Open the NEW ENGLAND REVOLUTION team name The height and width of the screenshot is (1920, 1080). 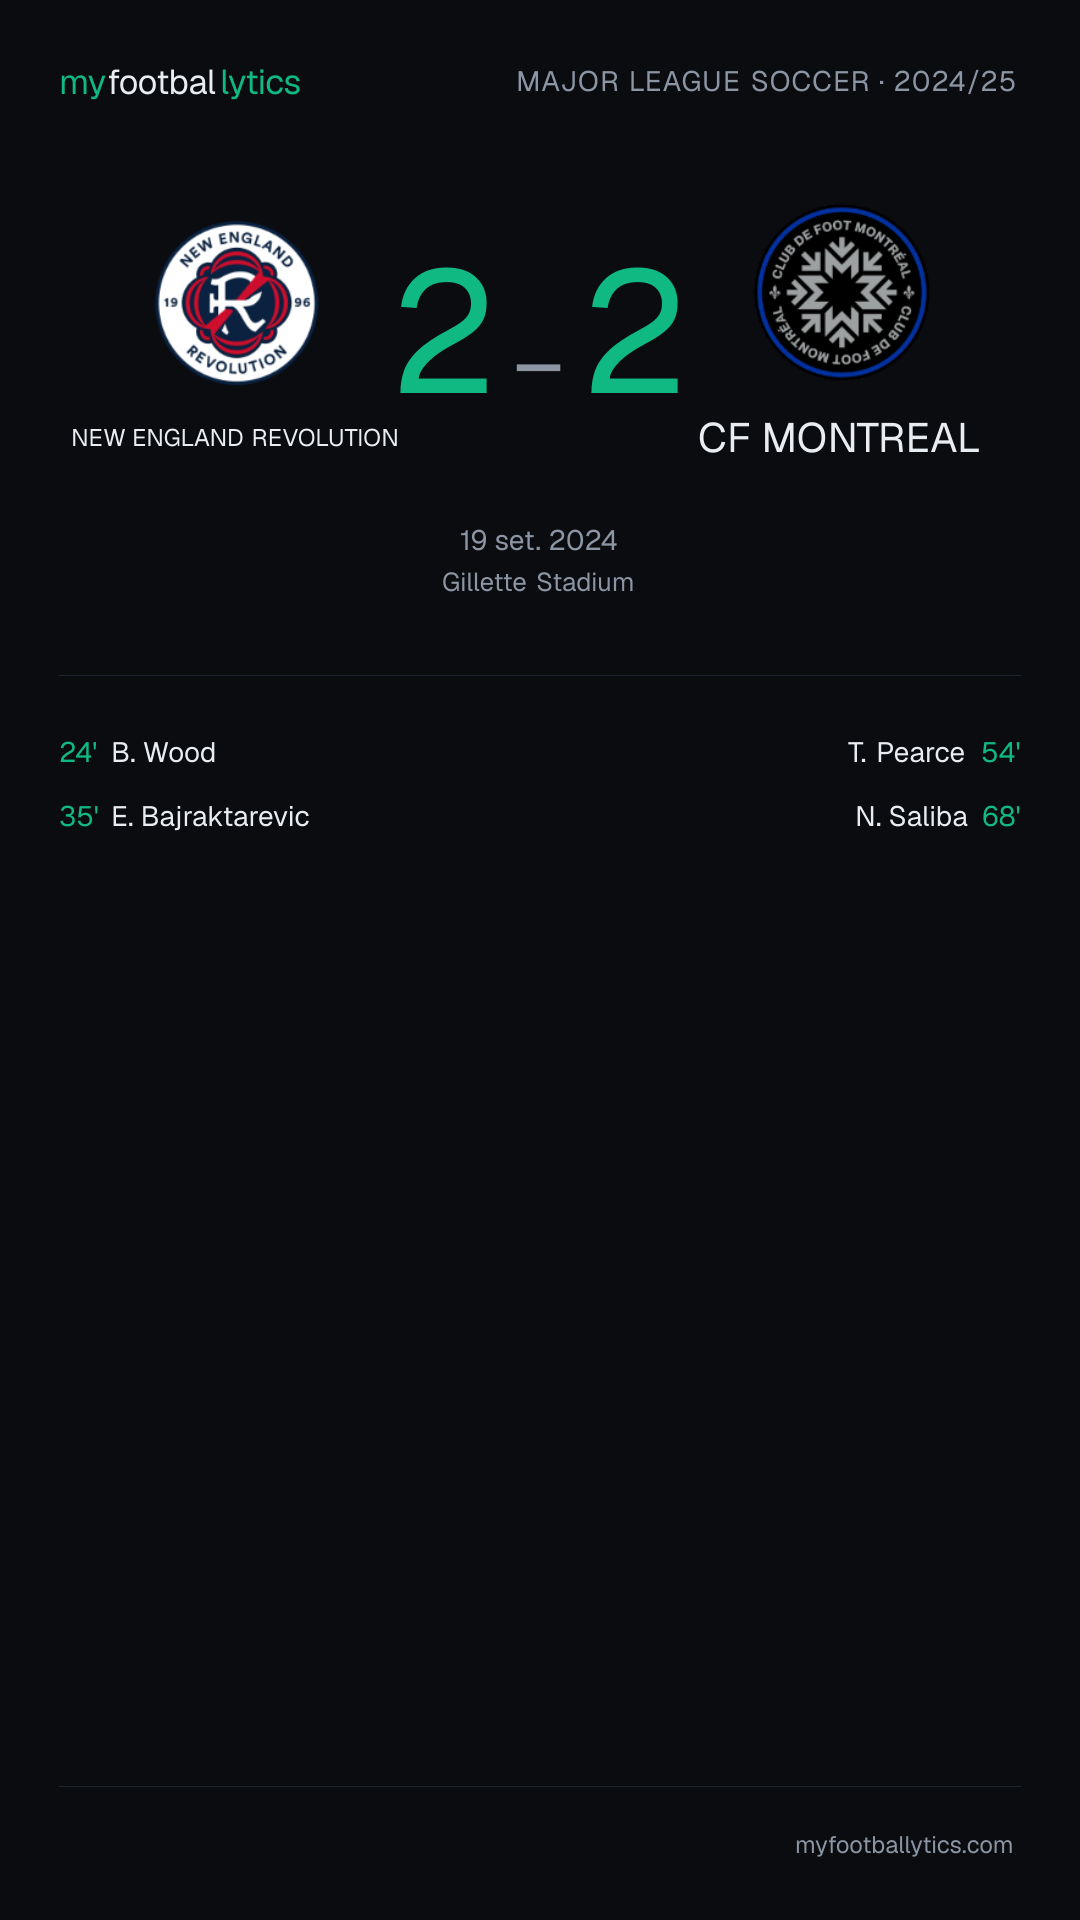click(x=235, y=438)
